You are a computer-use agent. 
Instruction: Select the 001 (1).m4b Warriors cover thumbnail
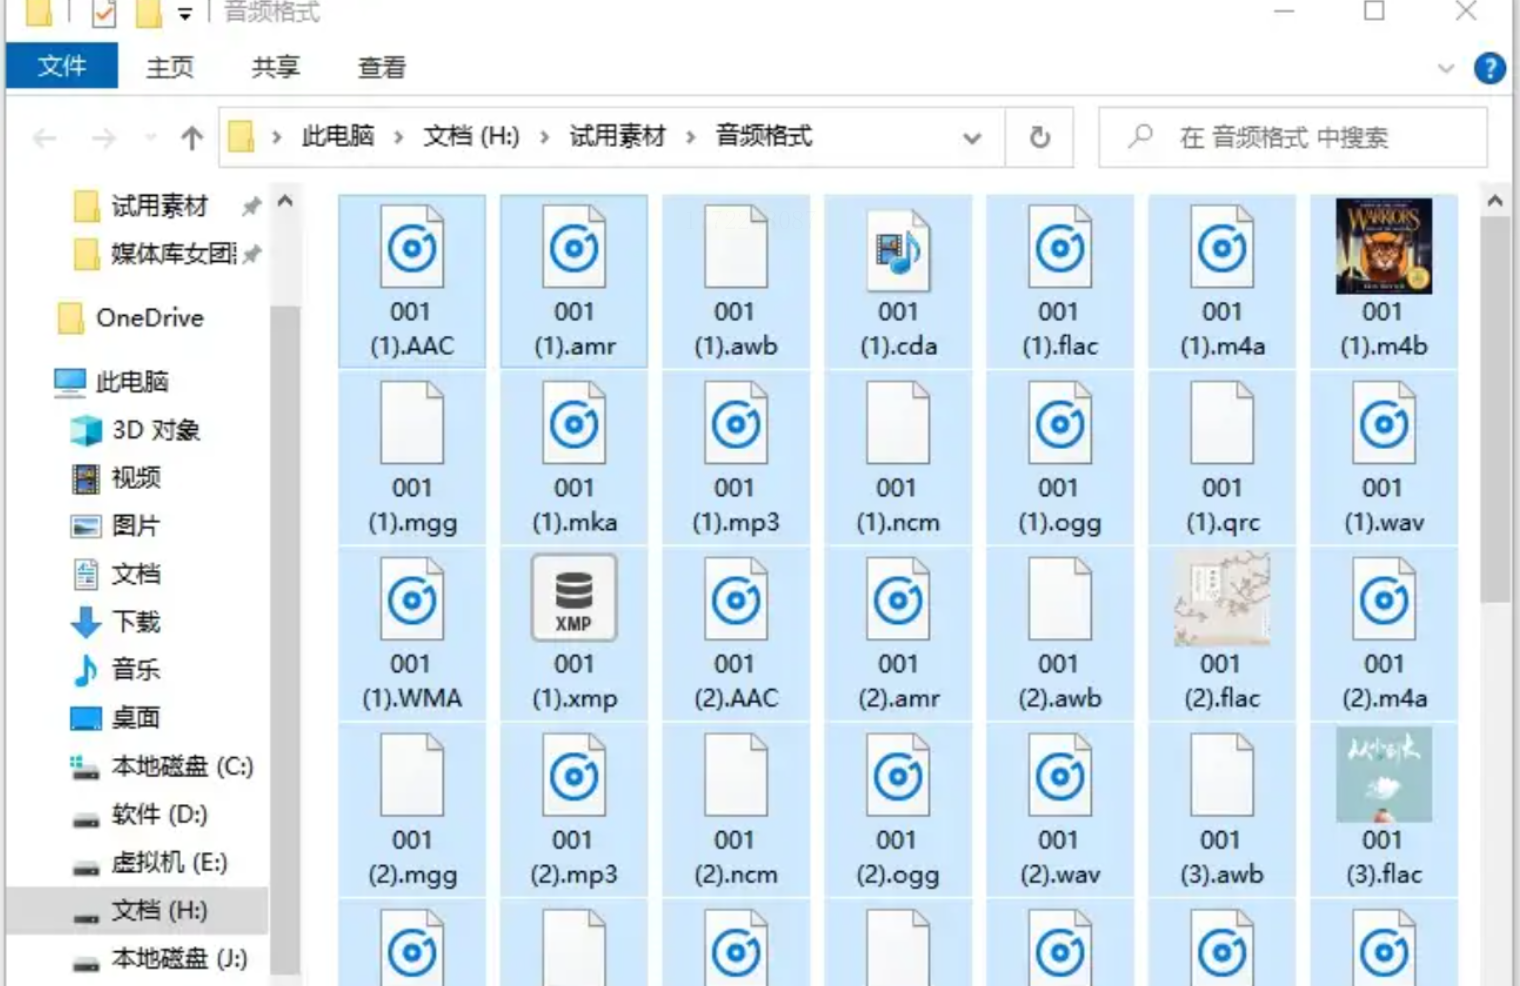click(x=1384, y=246)
